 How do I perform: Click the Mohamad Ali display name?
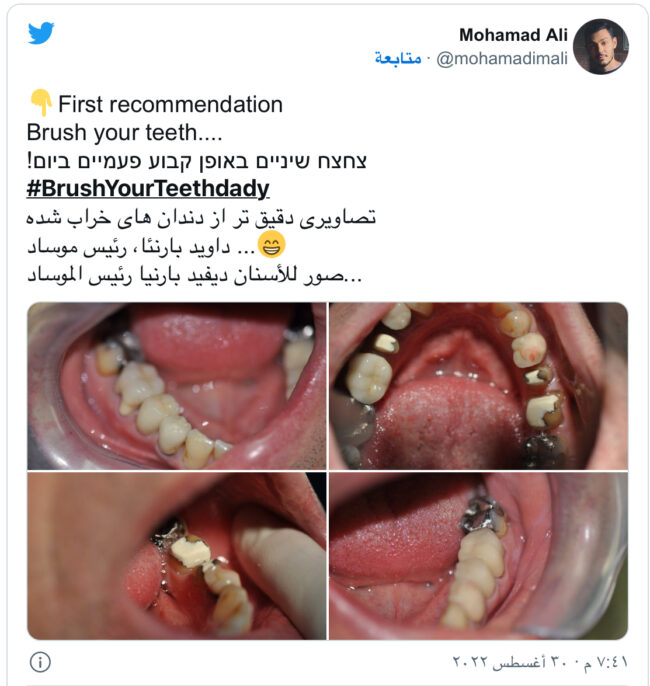[x=513, y=35]
